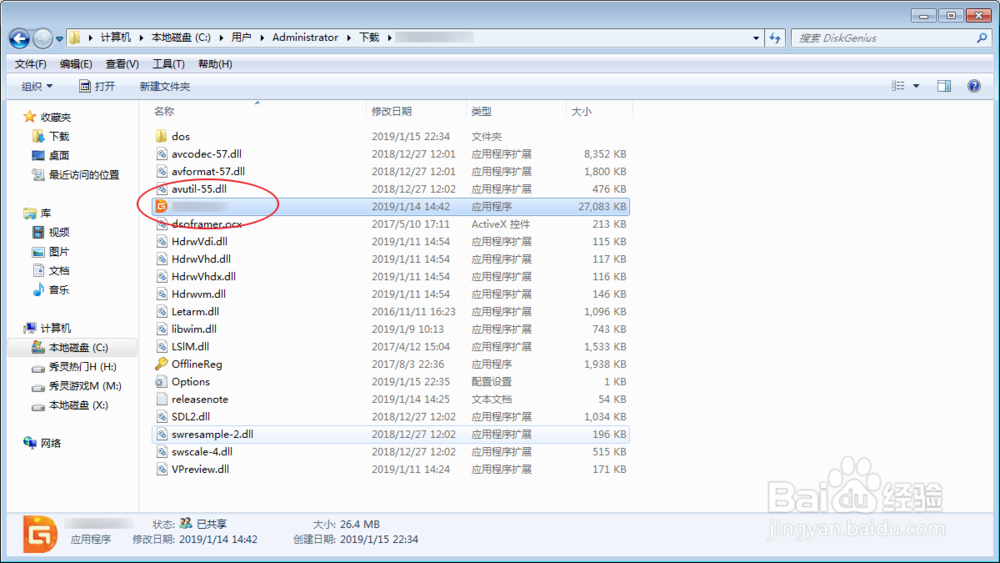Click the Options config file icon

click(161, 381)
